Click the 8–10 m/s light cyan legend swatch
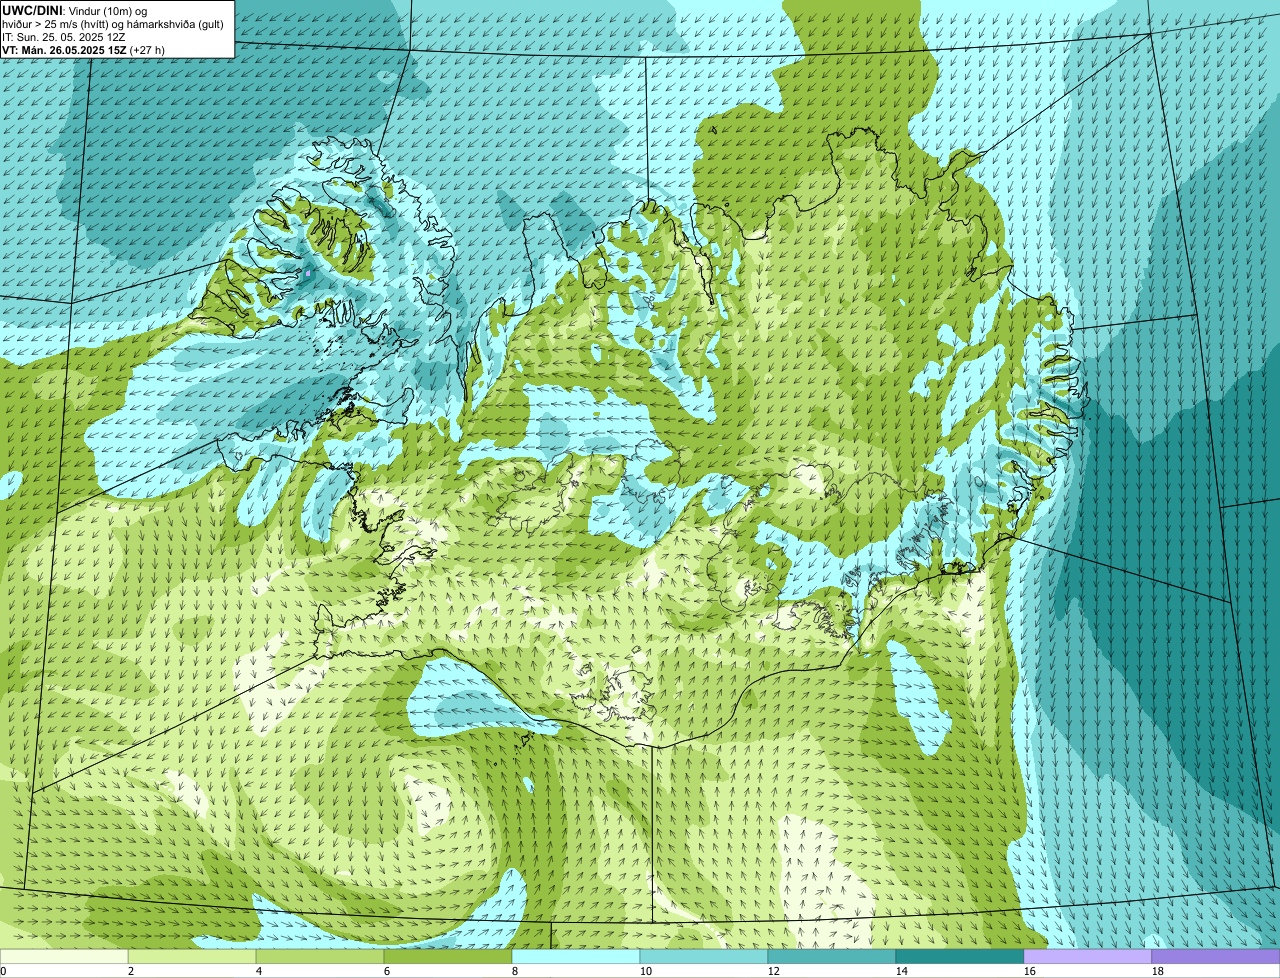Image resolution: width=1280 pixels, height=978 pixels. tap(576, 956)
